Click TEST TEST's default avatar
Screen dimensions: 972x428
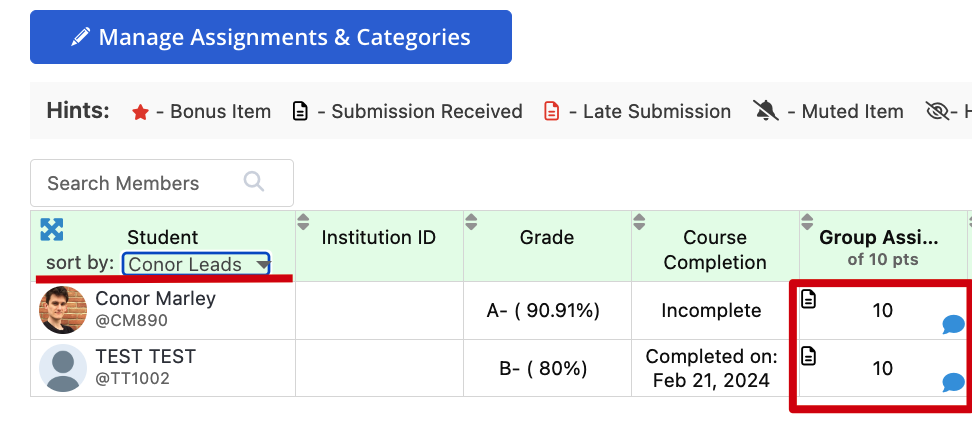click(63, 368)
